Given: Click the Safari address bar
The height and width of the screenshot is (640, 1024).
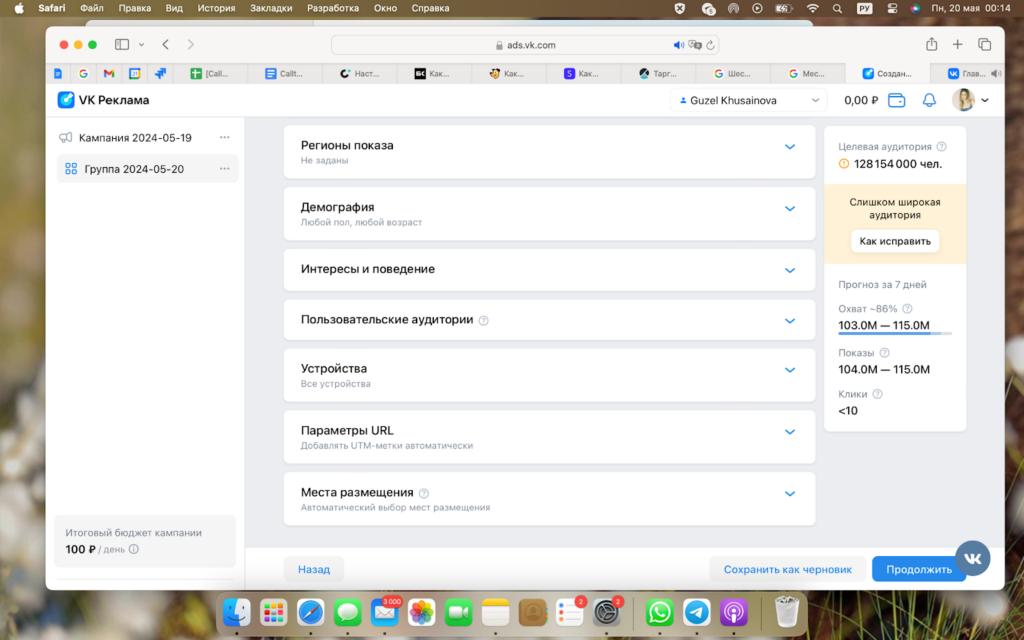Looking at the screenshot, I should pos(525,45).
